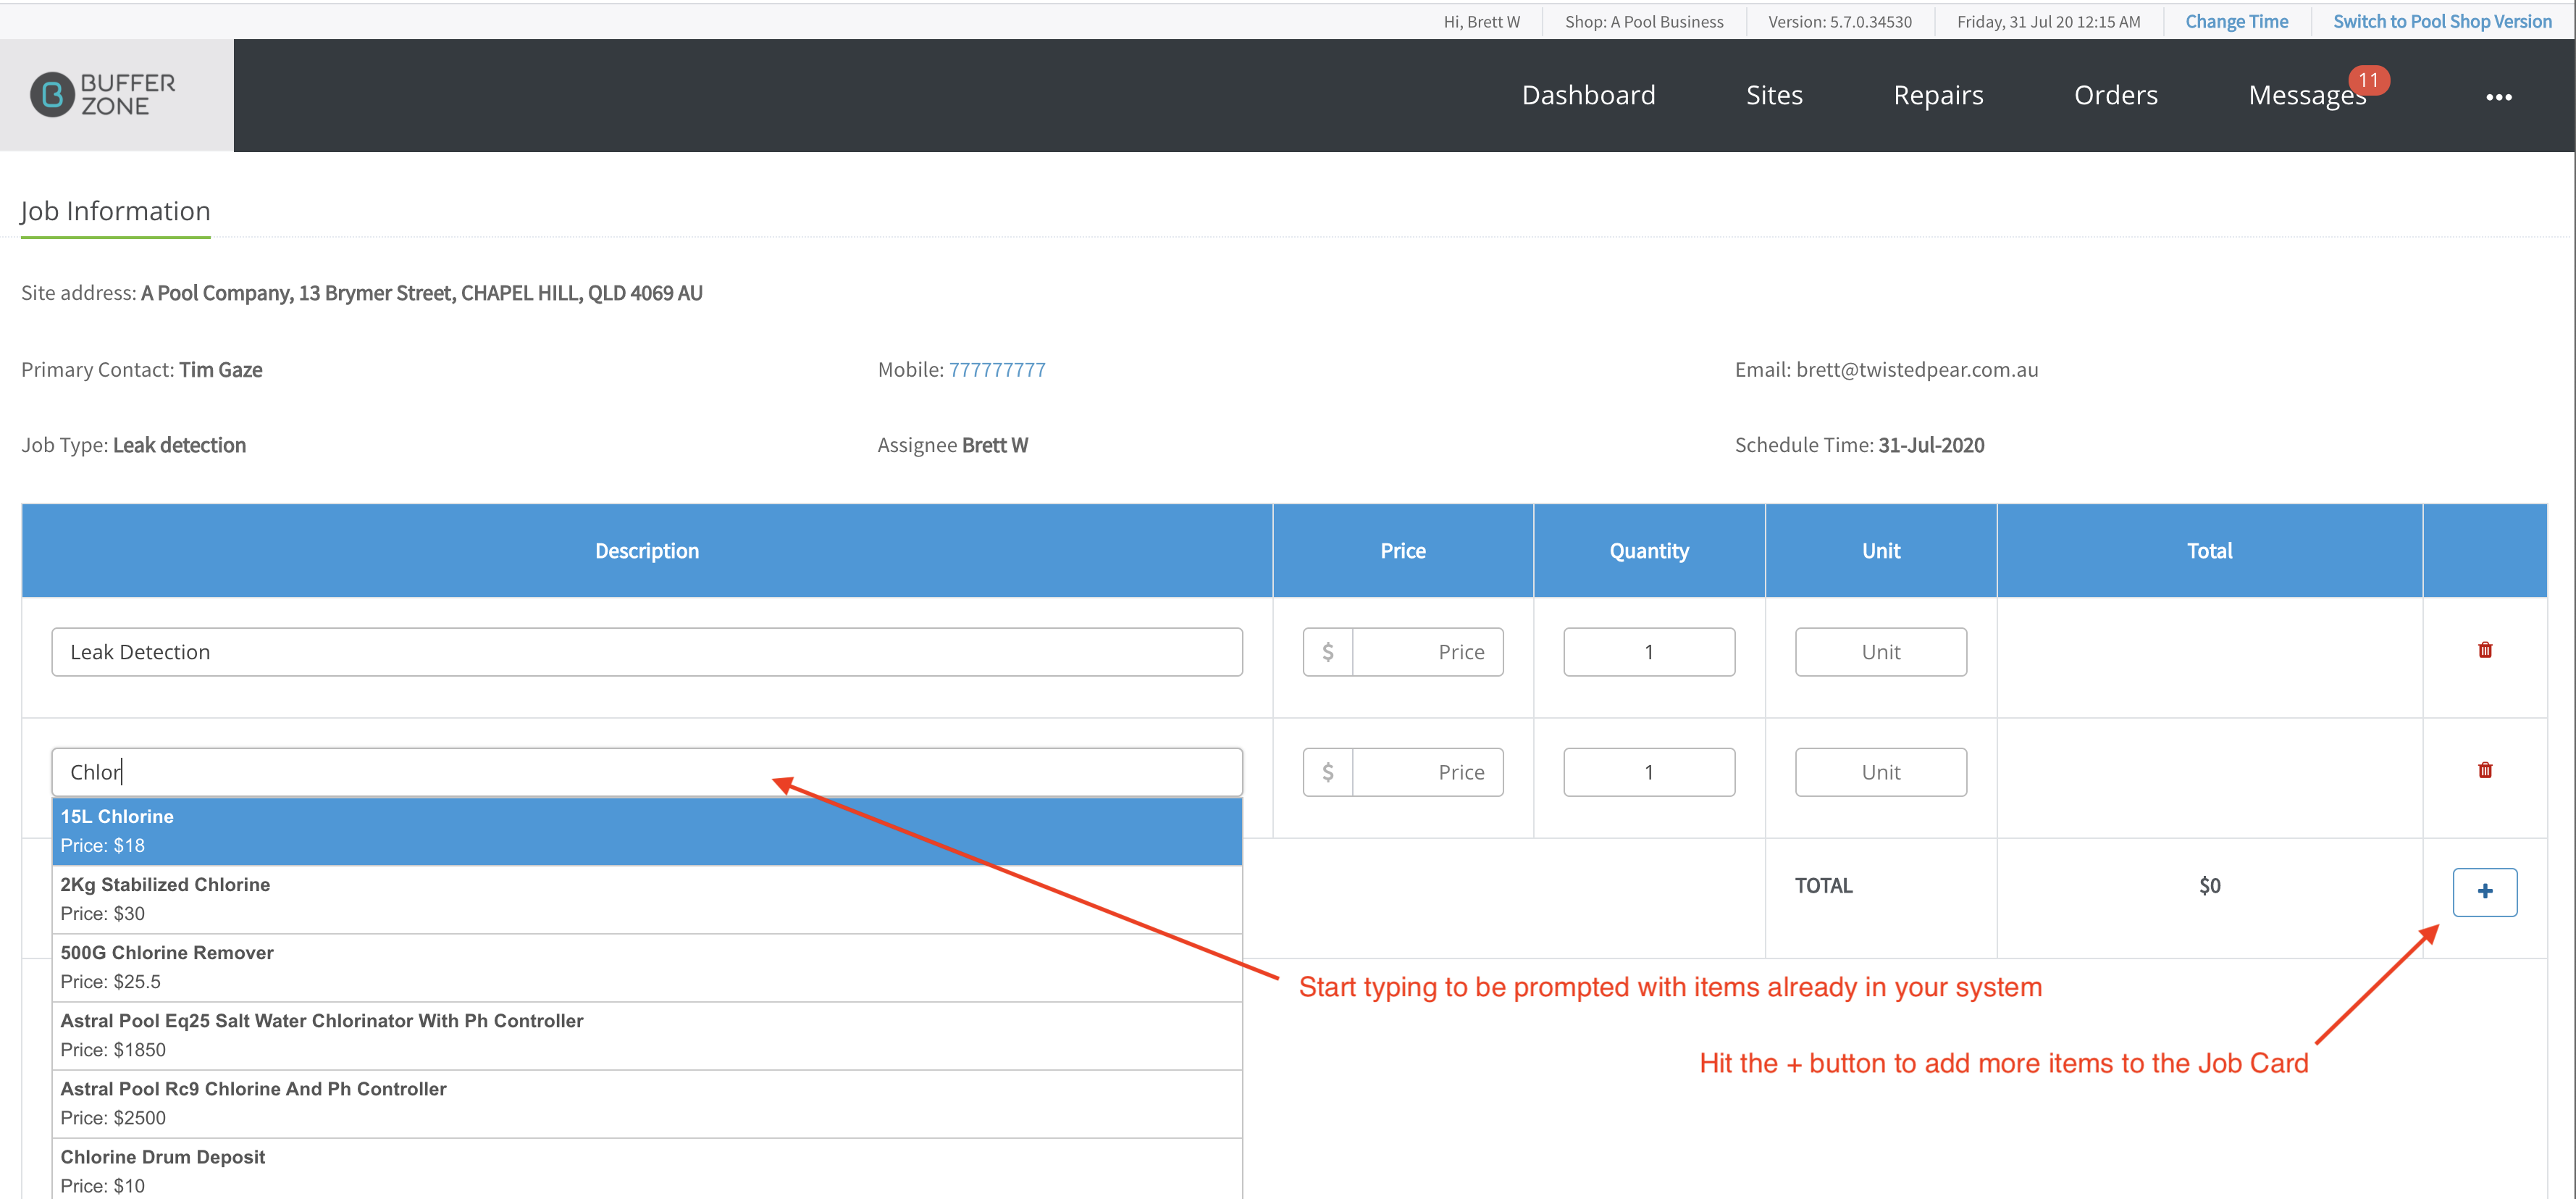Click Switch to Pool Shop Version link

pos(2442,21)
